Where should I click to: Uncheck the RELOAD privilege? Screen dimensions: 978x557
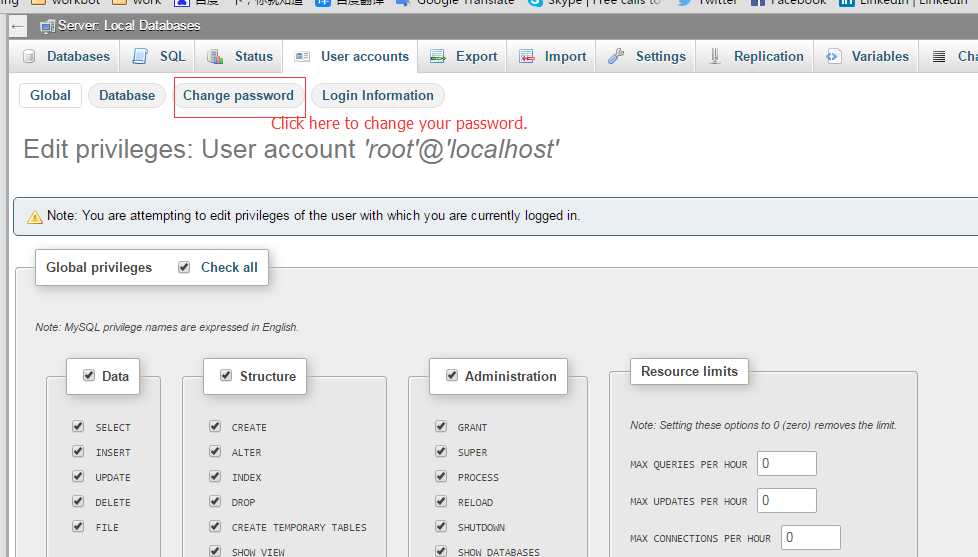click(441, 501)
